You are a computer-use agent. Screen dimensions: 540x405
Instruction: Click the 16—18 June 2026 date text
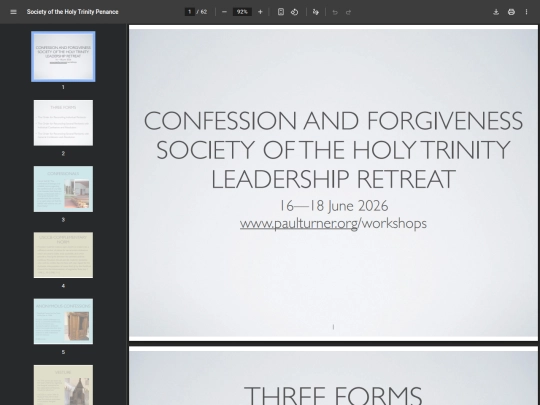[x=334, y=206]
